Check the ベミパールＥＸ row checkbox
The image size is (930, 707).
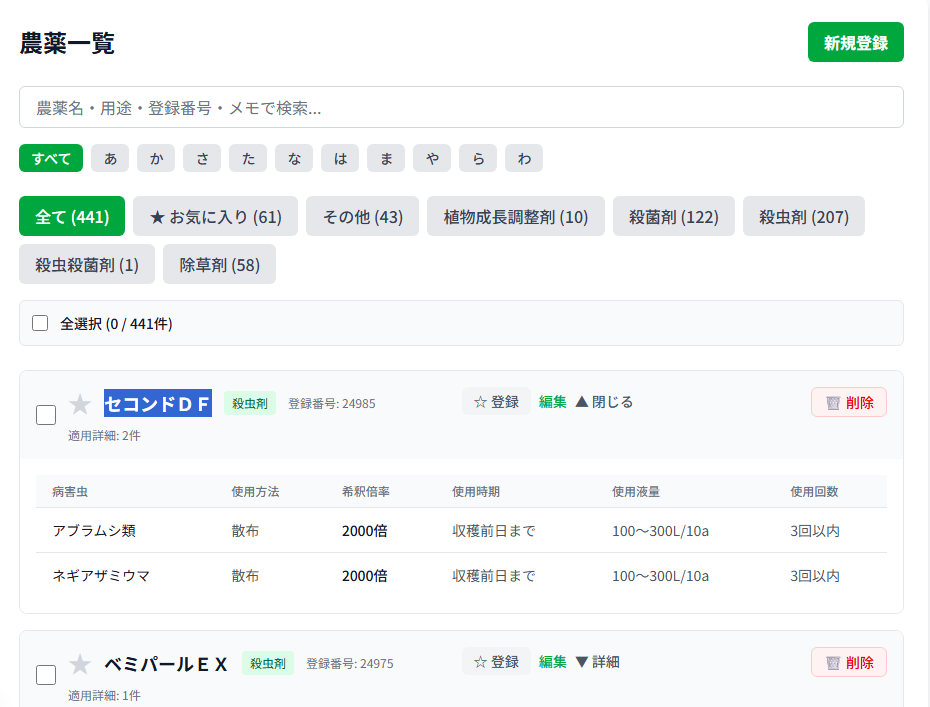click(46, 675)
